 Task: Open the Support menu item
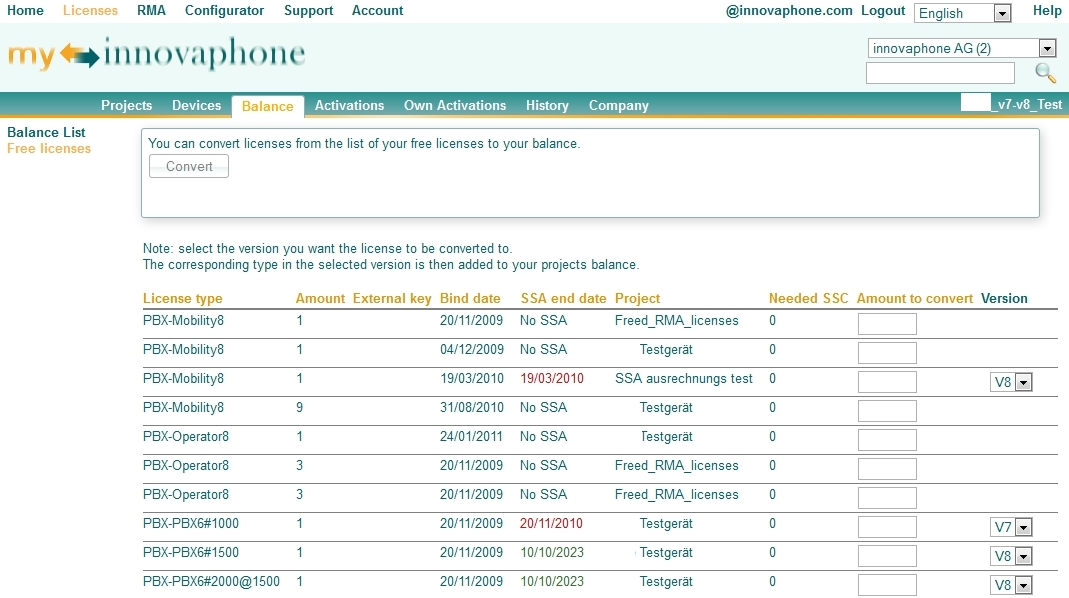(308, 10)
